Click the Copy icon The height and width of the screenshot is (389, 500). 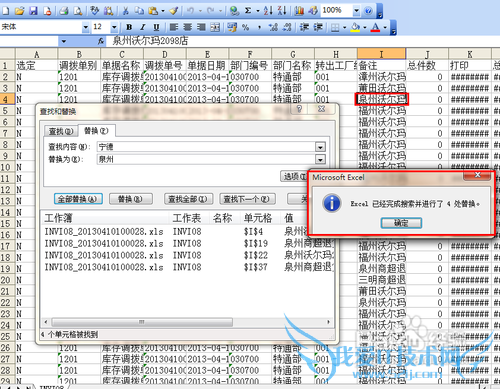pos(139,11)
